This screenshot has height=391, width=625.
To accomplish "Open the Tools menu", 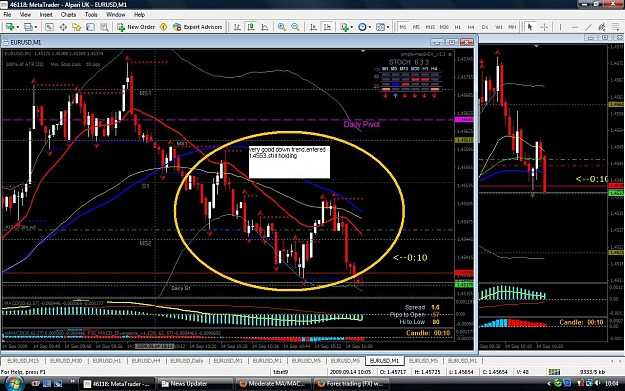I will point(91,14).
